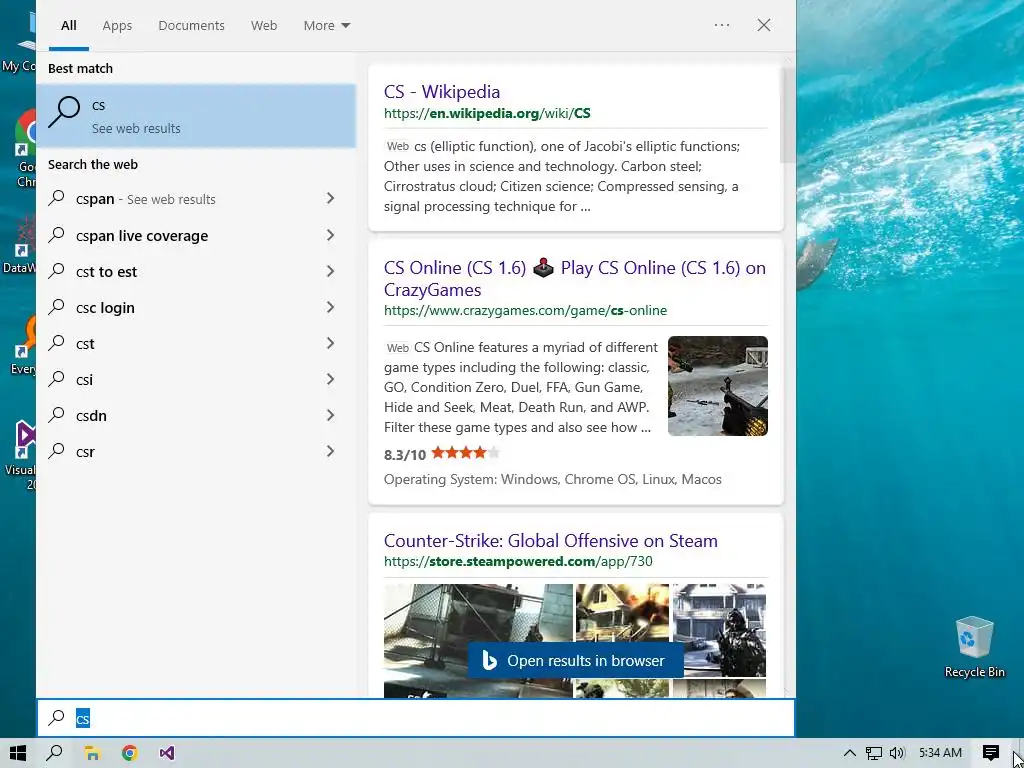The width and height of the screenshot is (1024, 768).
Task: Click the search text input box
Action: (415, 718)
